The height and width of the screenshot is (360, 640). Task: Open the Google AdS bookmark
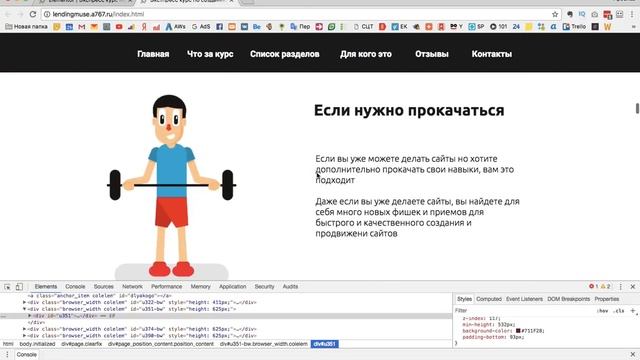pos(201,27)
